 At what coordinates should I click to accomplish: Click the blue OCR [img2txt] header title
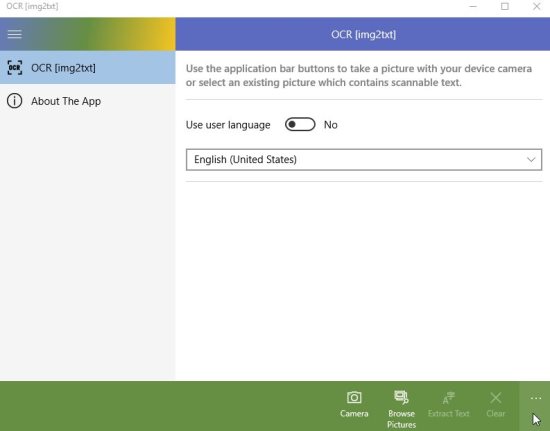click(x=363, y=34)
